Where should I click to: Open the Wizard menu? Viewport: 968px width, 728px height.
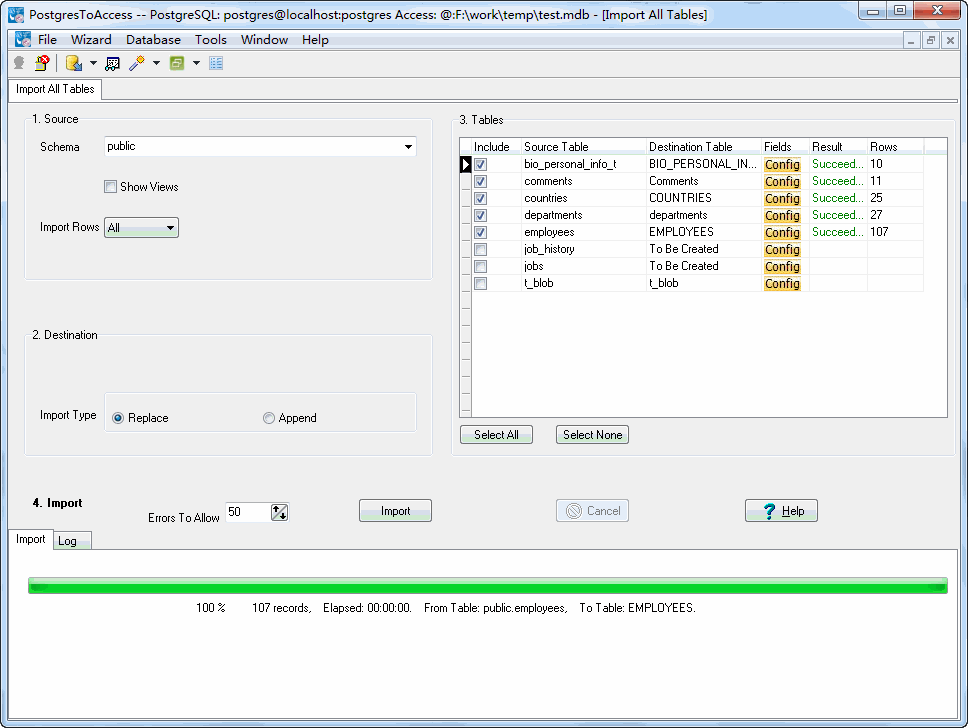pos(91,40)
